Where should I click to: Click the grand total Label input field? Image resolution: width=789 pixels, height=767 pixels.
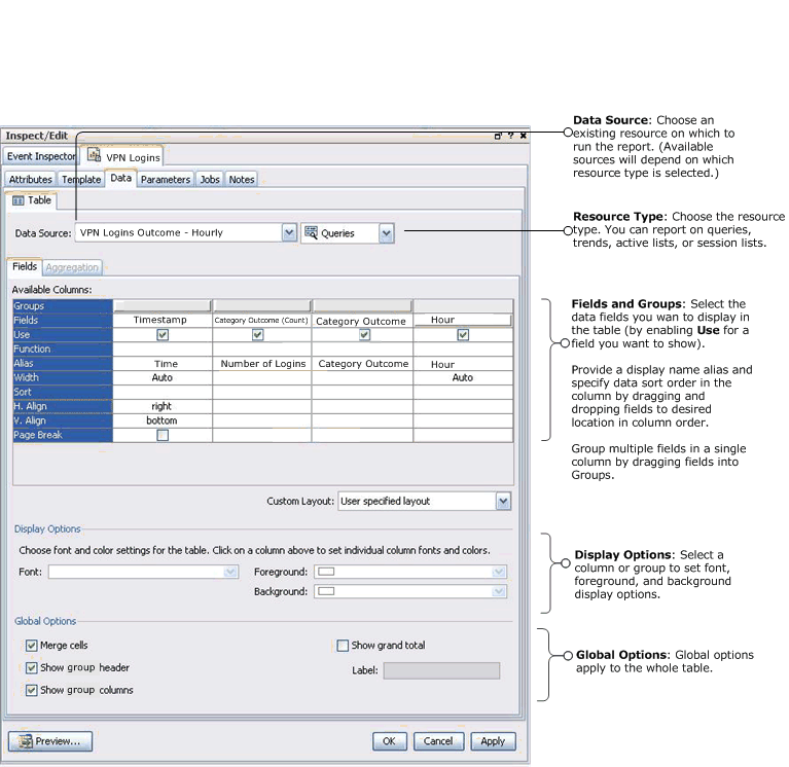[441, 670]
